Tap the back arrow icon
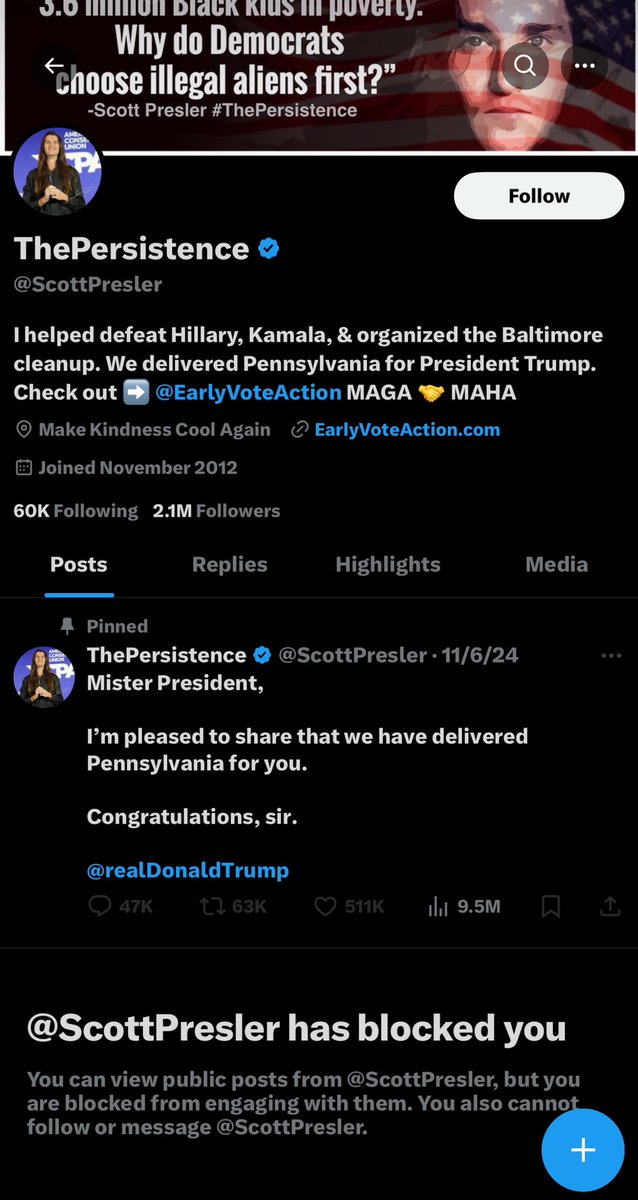This screenshot has width=638, height=1200. coord(54,66)
